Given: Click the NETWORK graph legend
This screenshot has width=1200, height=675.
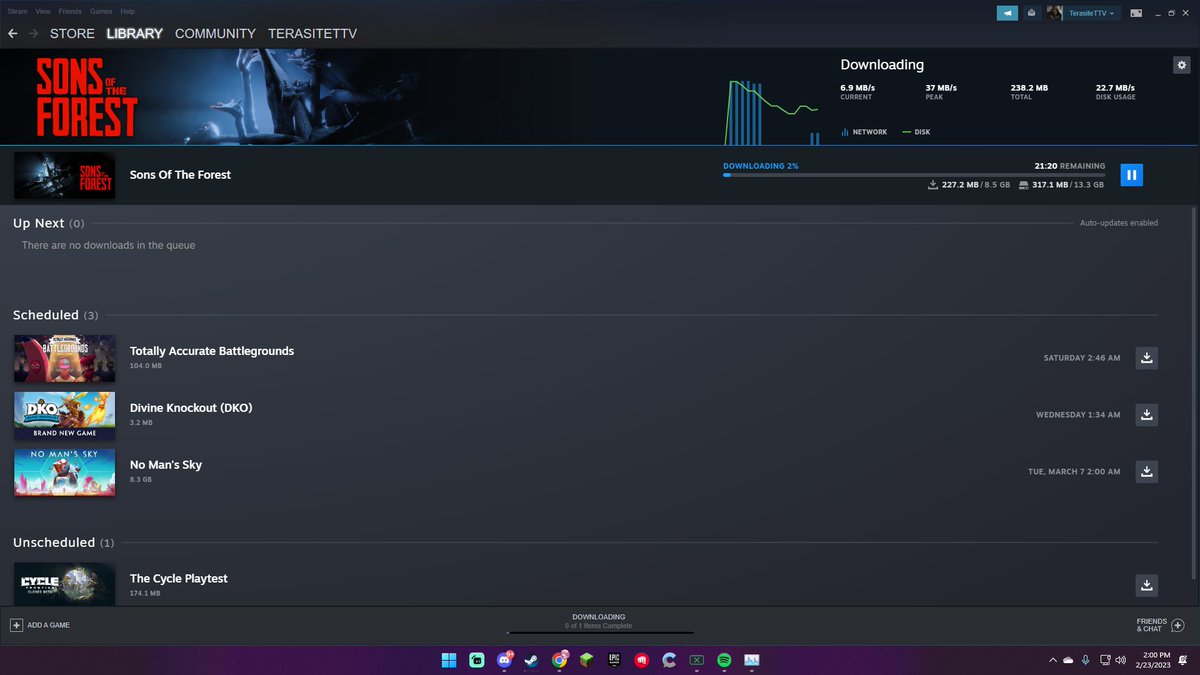Looking at the screenshot, I should point(864,132).
